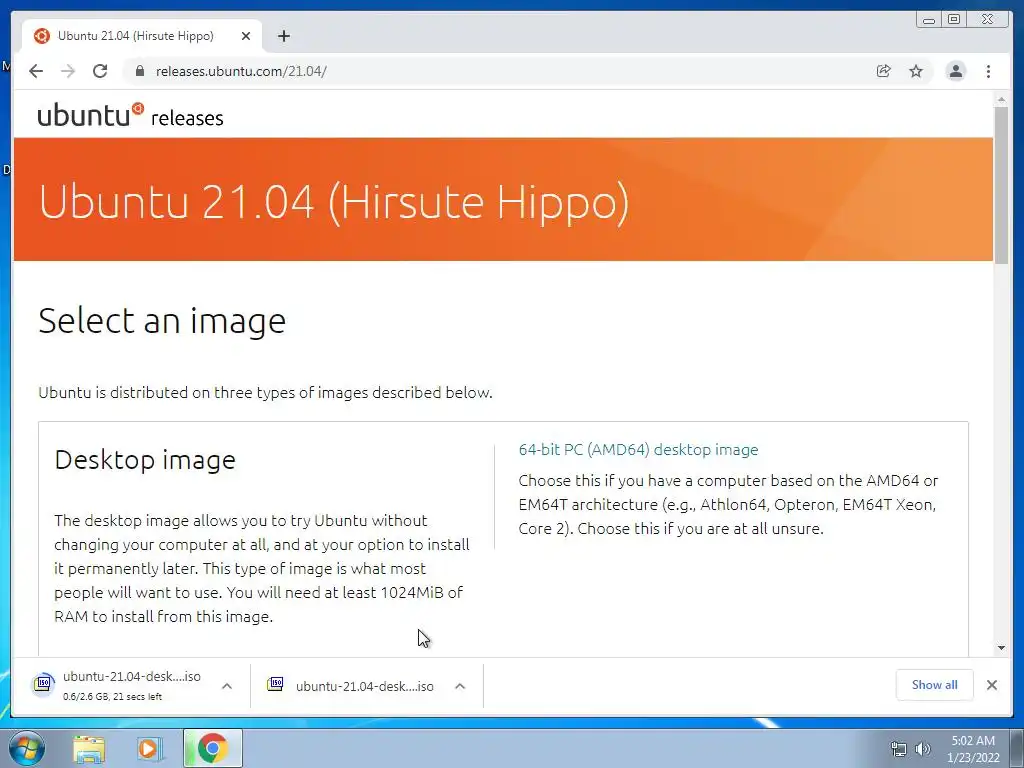1024x768 pixels.
Task: Share this page using the share icon
Action: click(x=884, y=71)
